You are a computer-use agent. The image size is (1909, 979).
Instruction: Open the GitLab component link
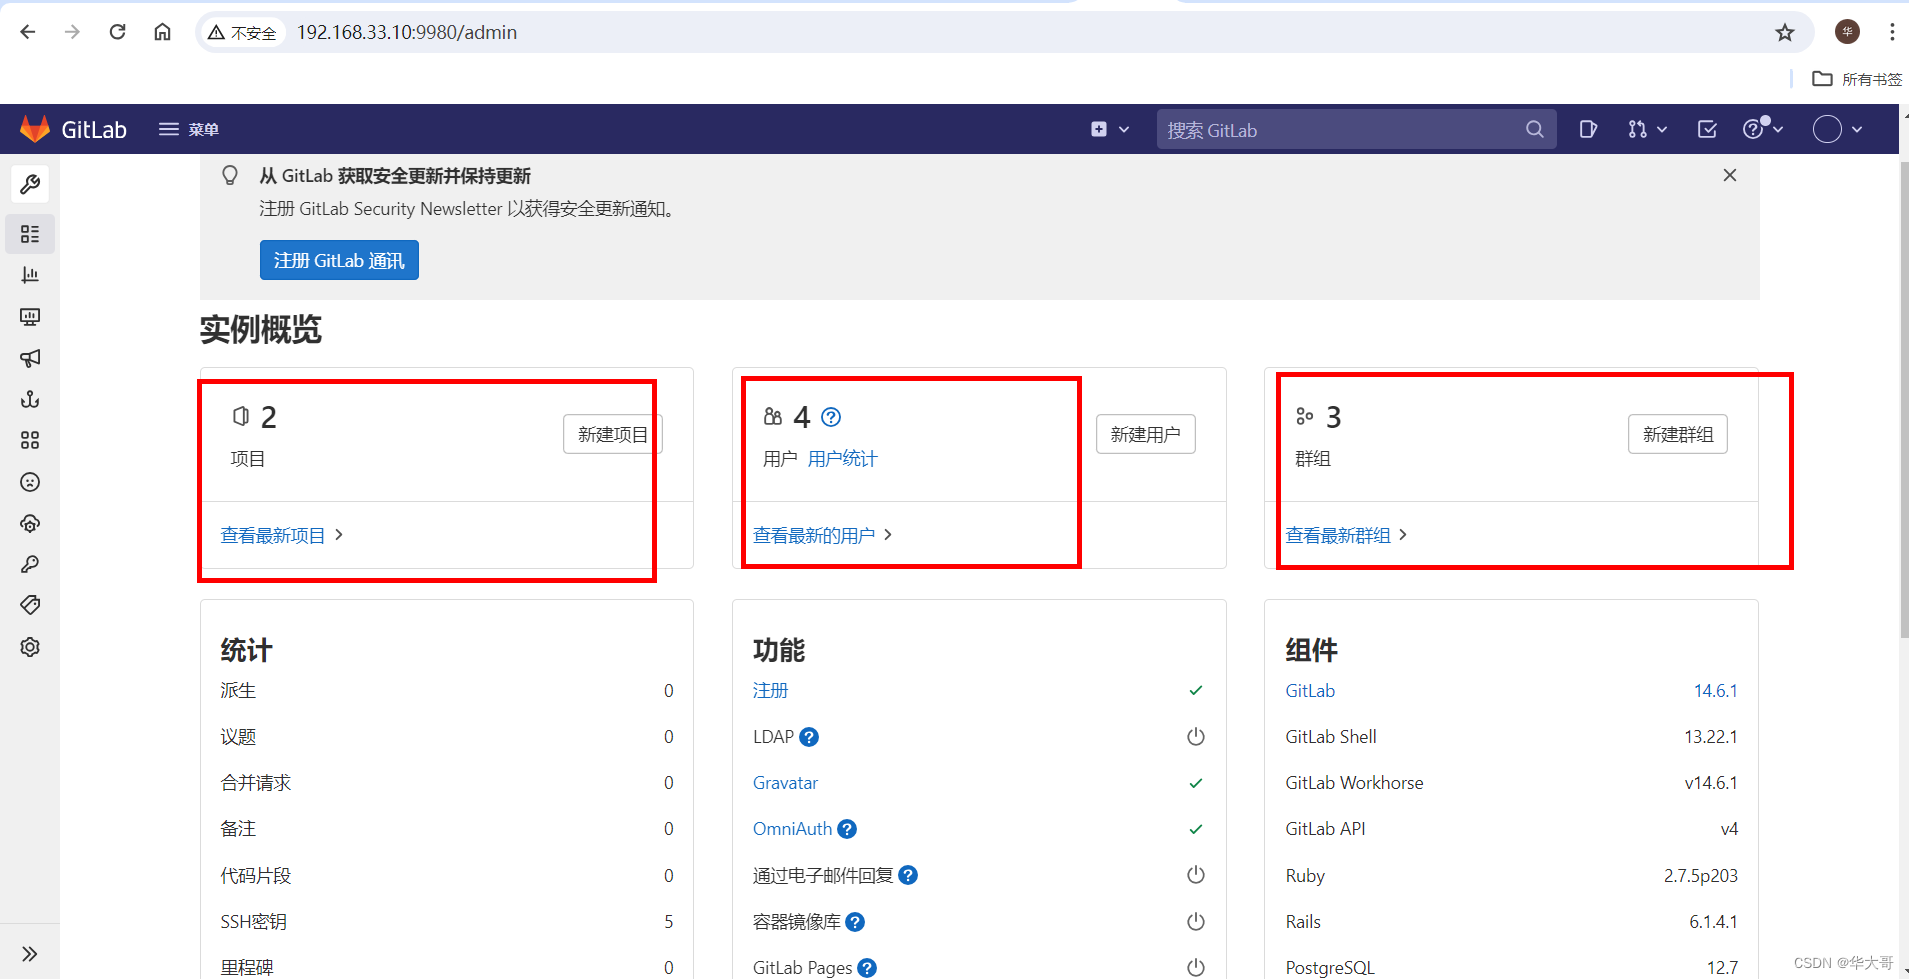[1310, 690]
